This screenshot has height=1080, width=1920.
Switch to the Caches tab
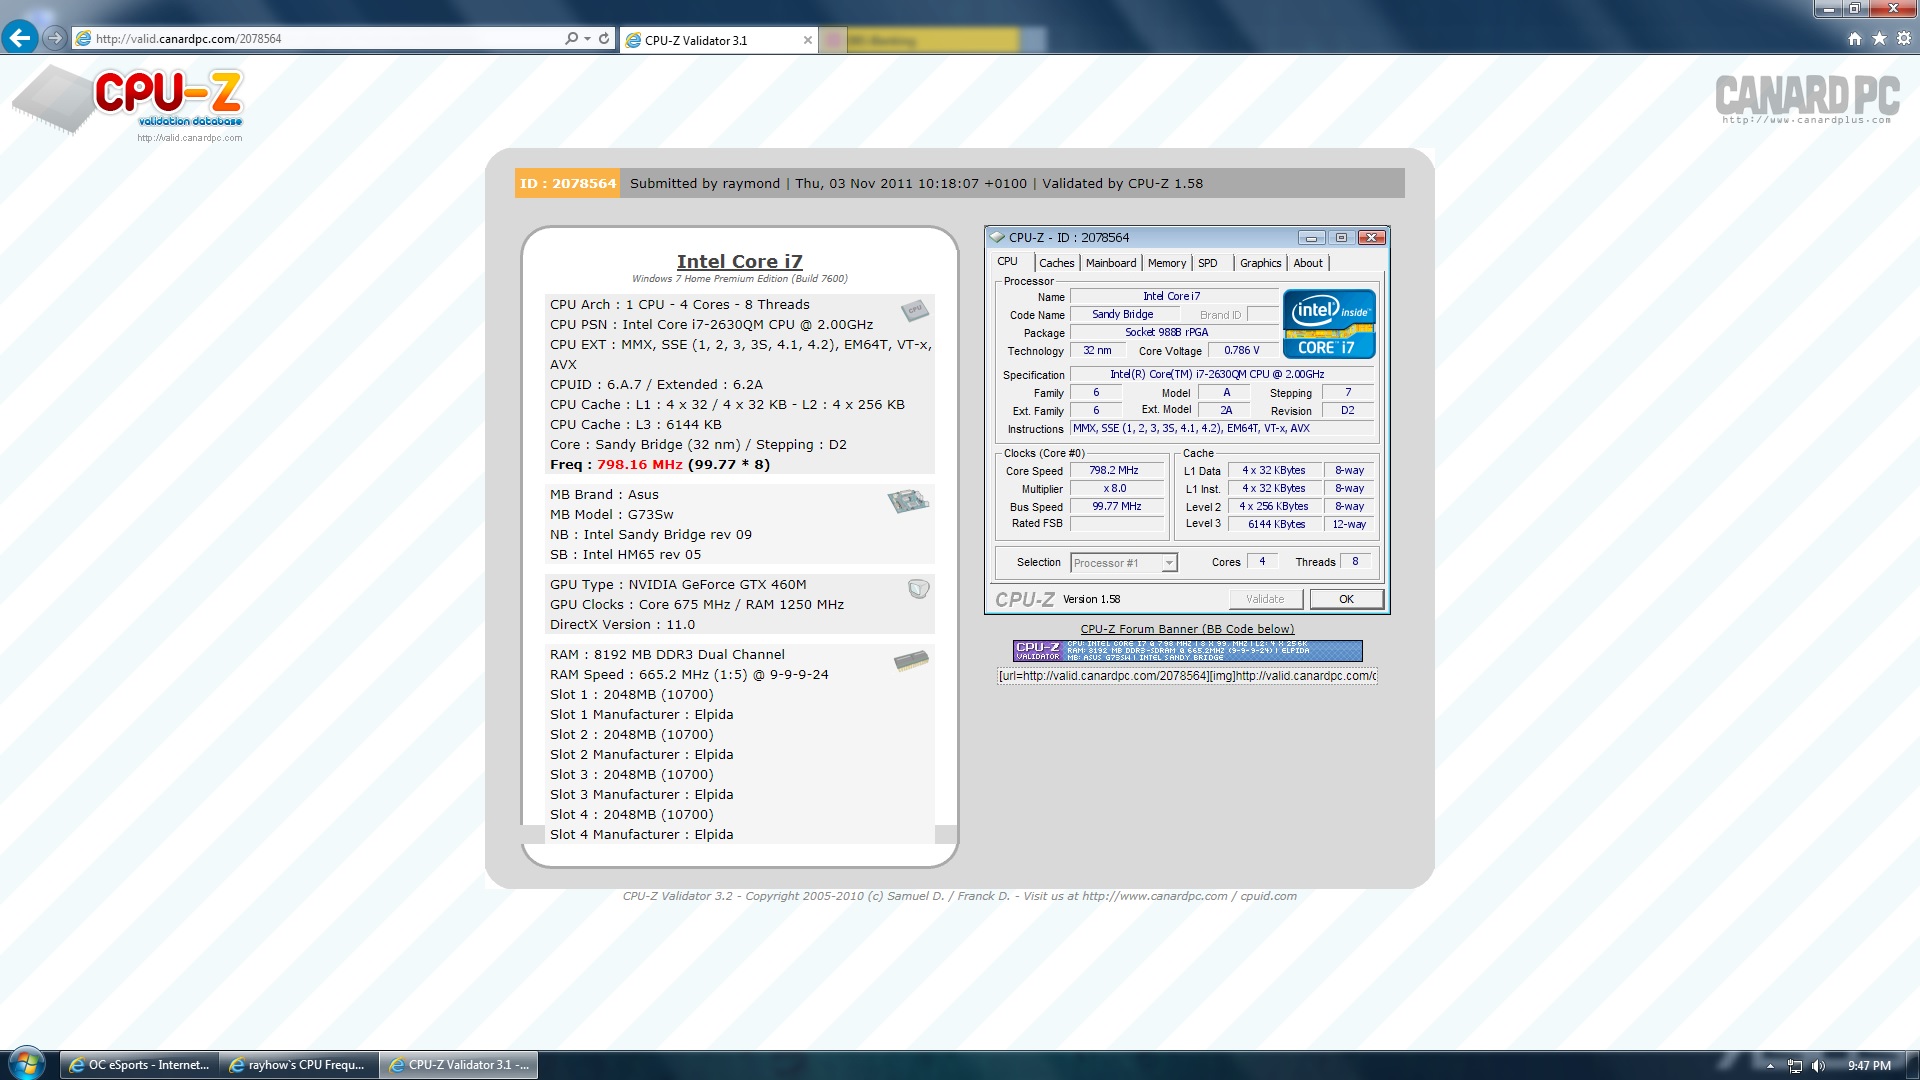pyautogui.click(x=1056, y=263)
